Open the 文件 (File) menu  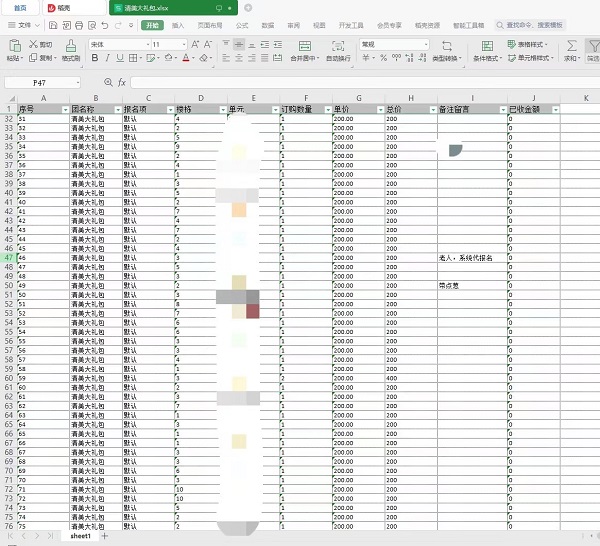(24, 25)
